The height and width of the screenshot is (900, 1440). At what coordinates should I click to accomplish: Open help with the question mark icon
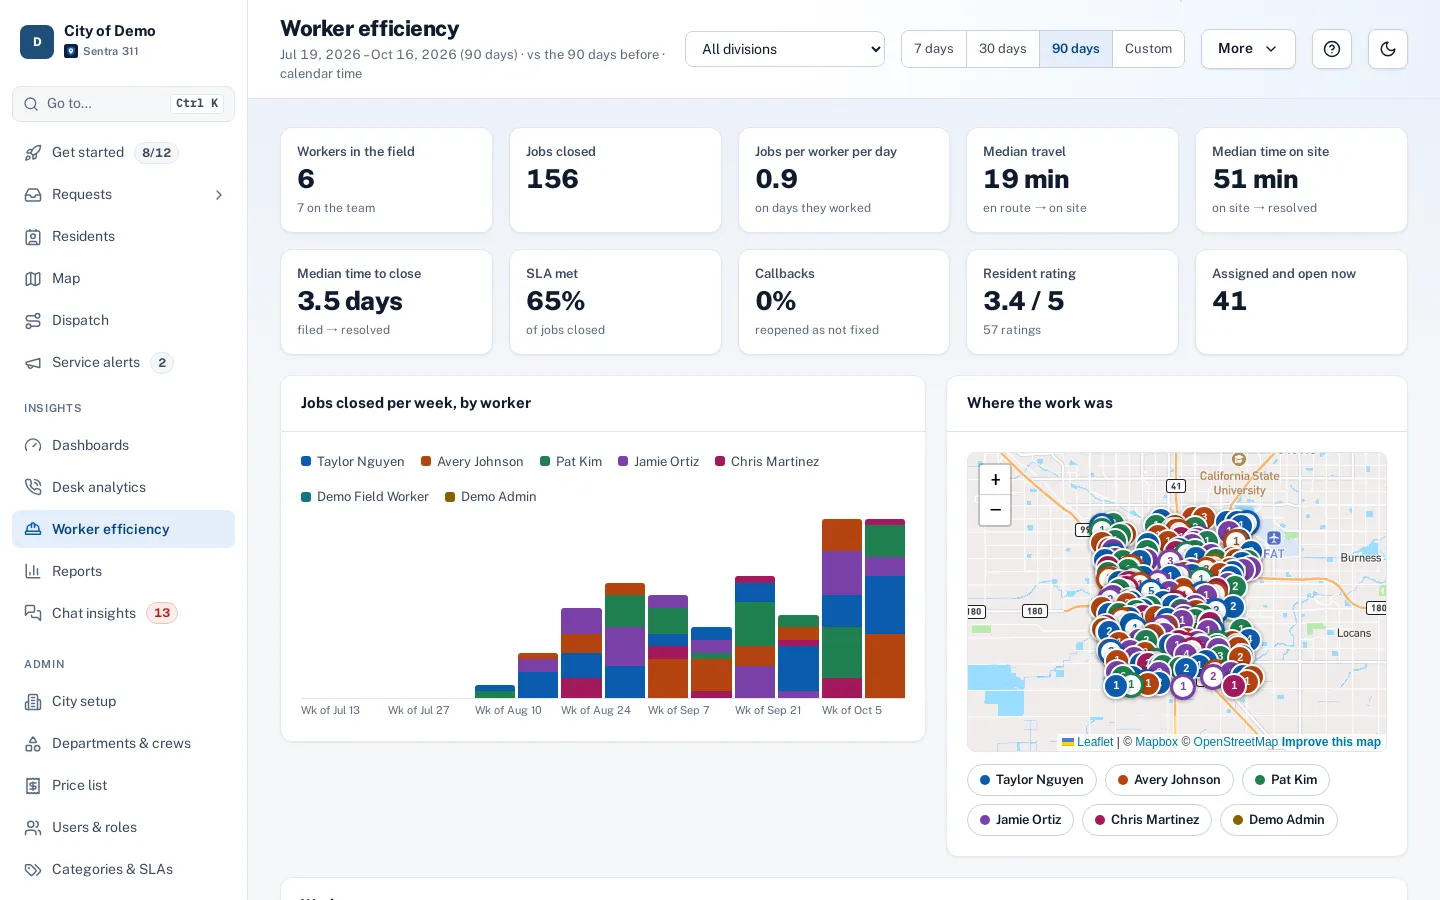[1332, 49]
